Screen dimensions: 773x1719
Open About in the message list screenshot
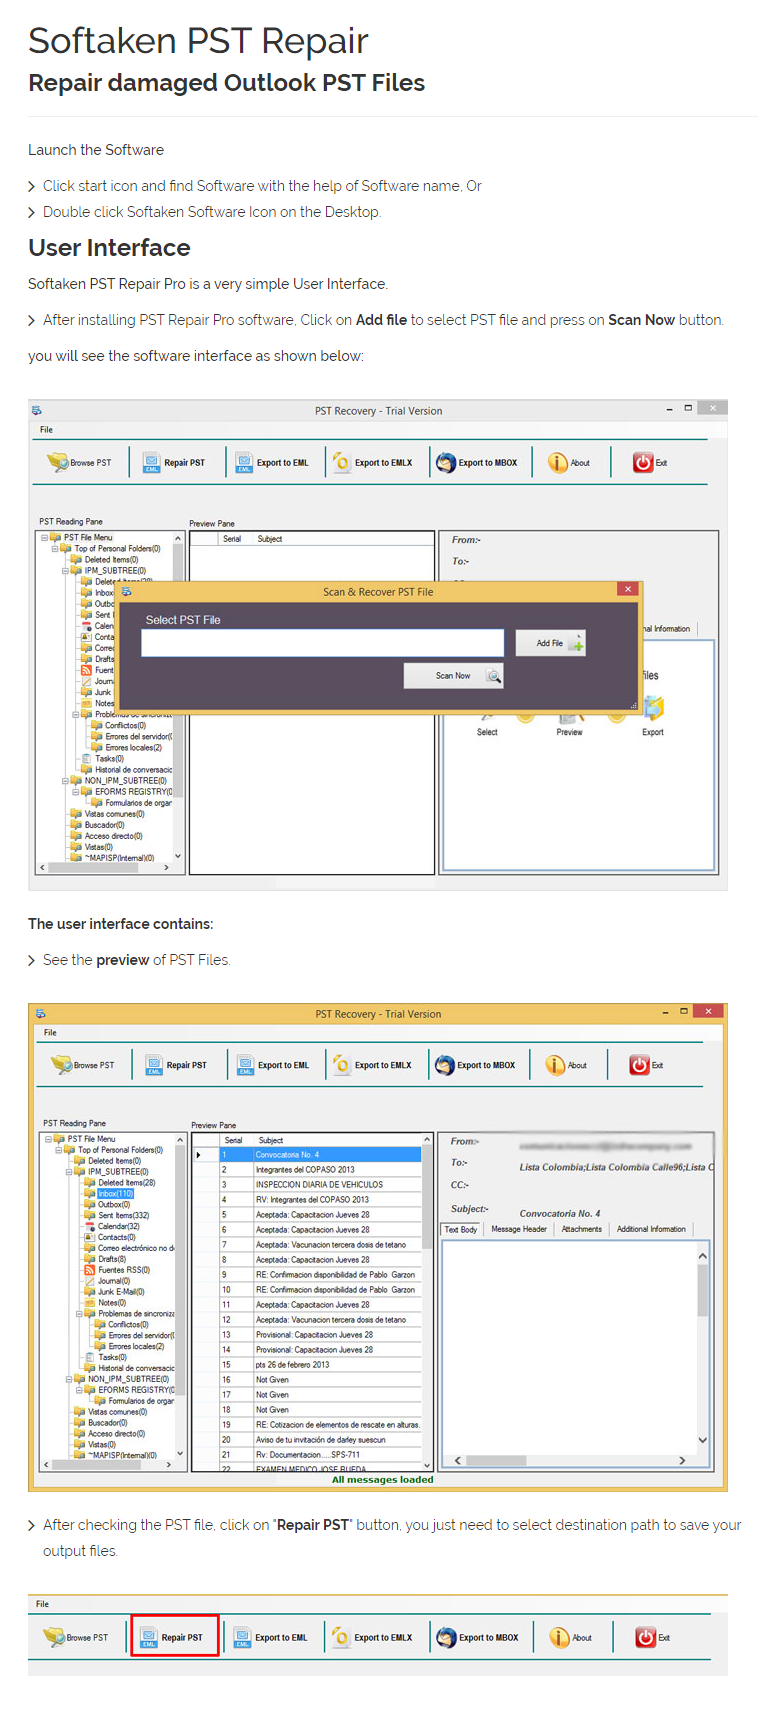pos(567,1065)
